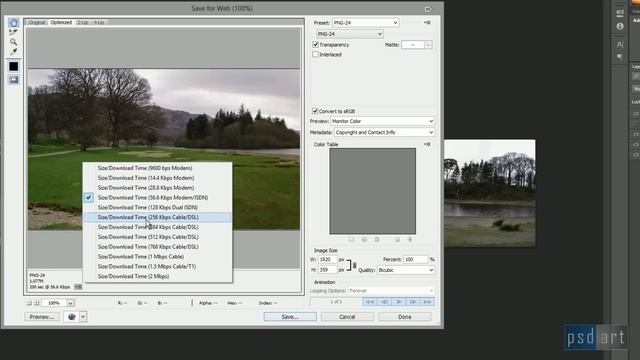Screen dimensions: 640x360
Task: Switch to the Optimized tab
Action: coord(61,22)
